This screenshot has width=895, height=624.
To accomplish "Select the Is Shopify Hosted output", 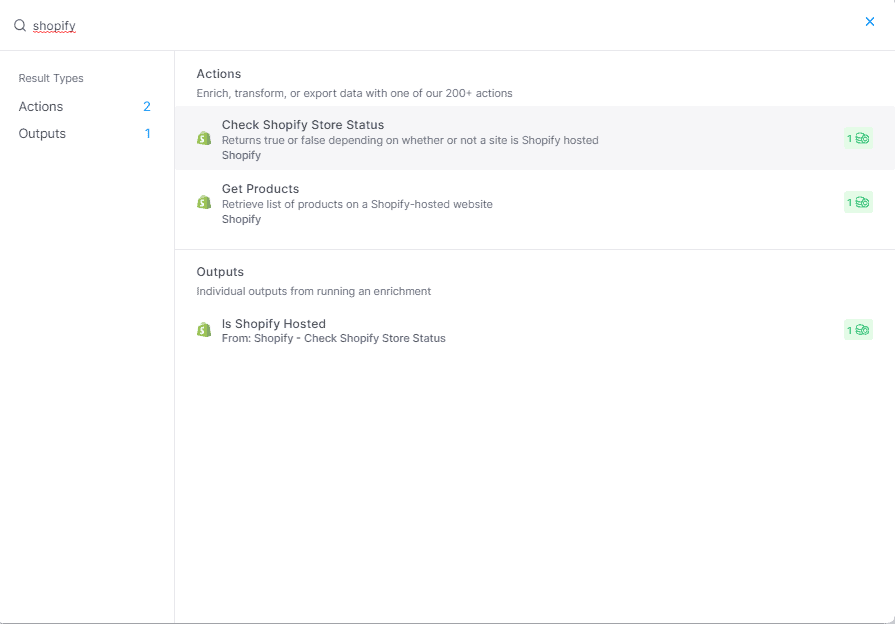I will click(x=535, y=331).
